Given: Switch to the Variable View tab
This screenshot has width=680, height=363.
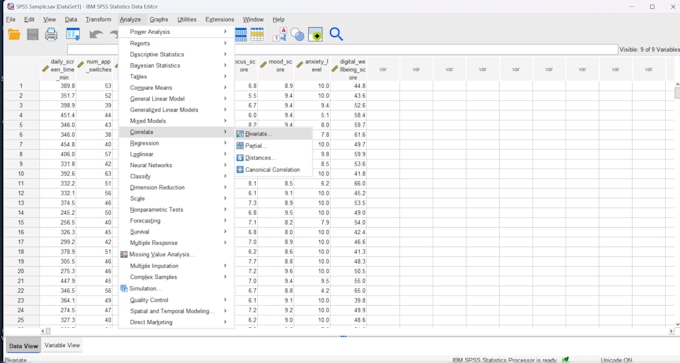Looking at the screenshot, I should 62,346.
